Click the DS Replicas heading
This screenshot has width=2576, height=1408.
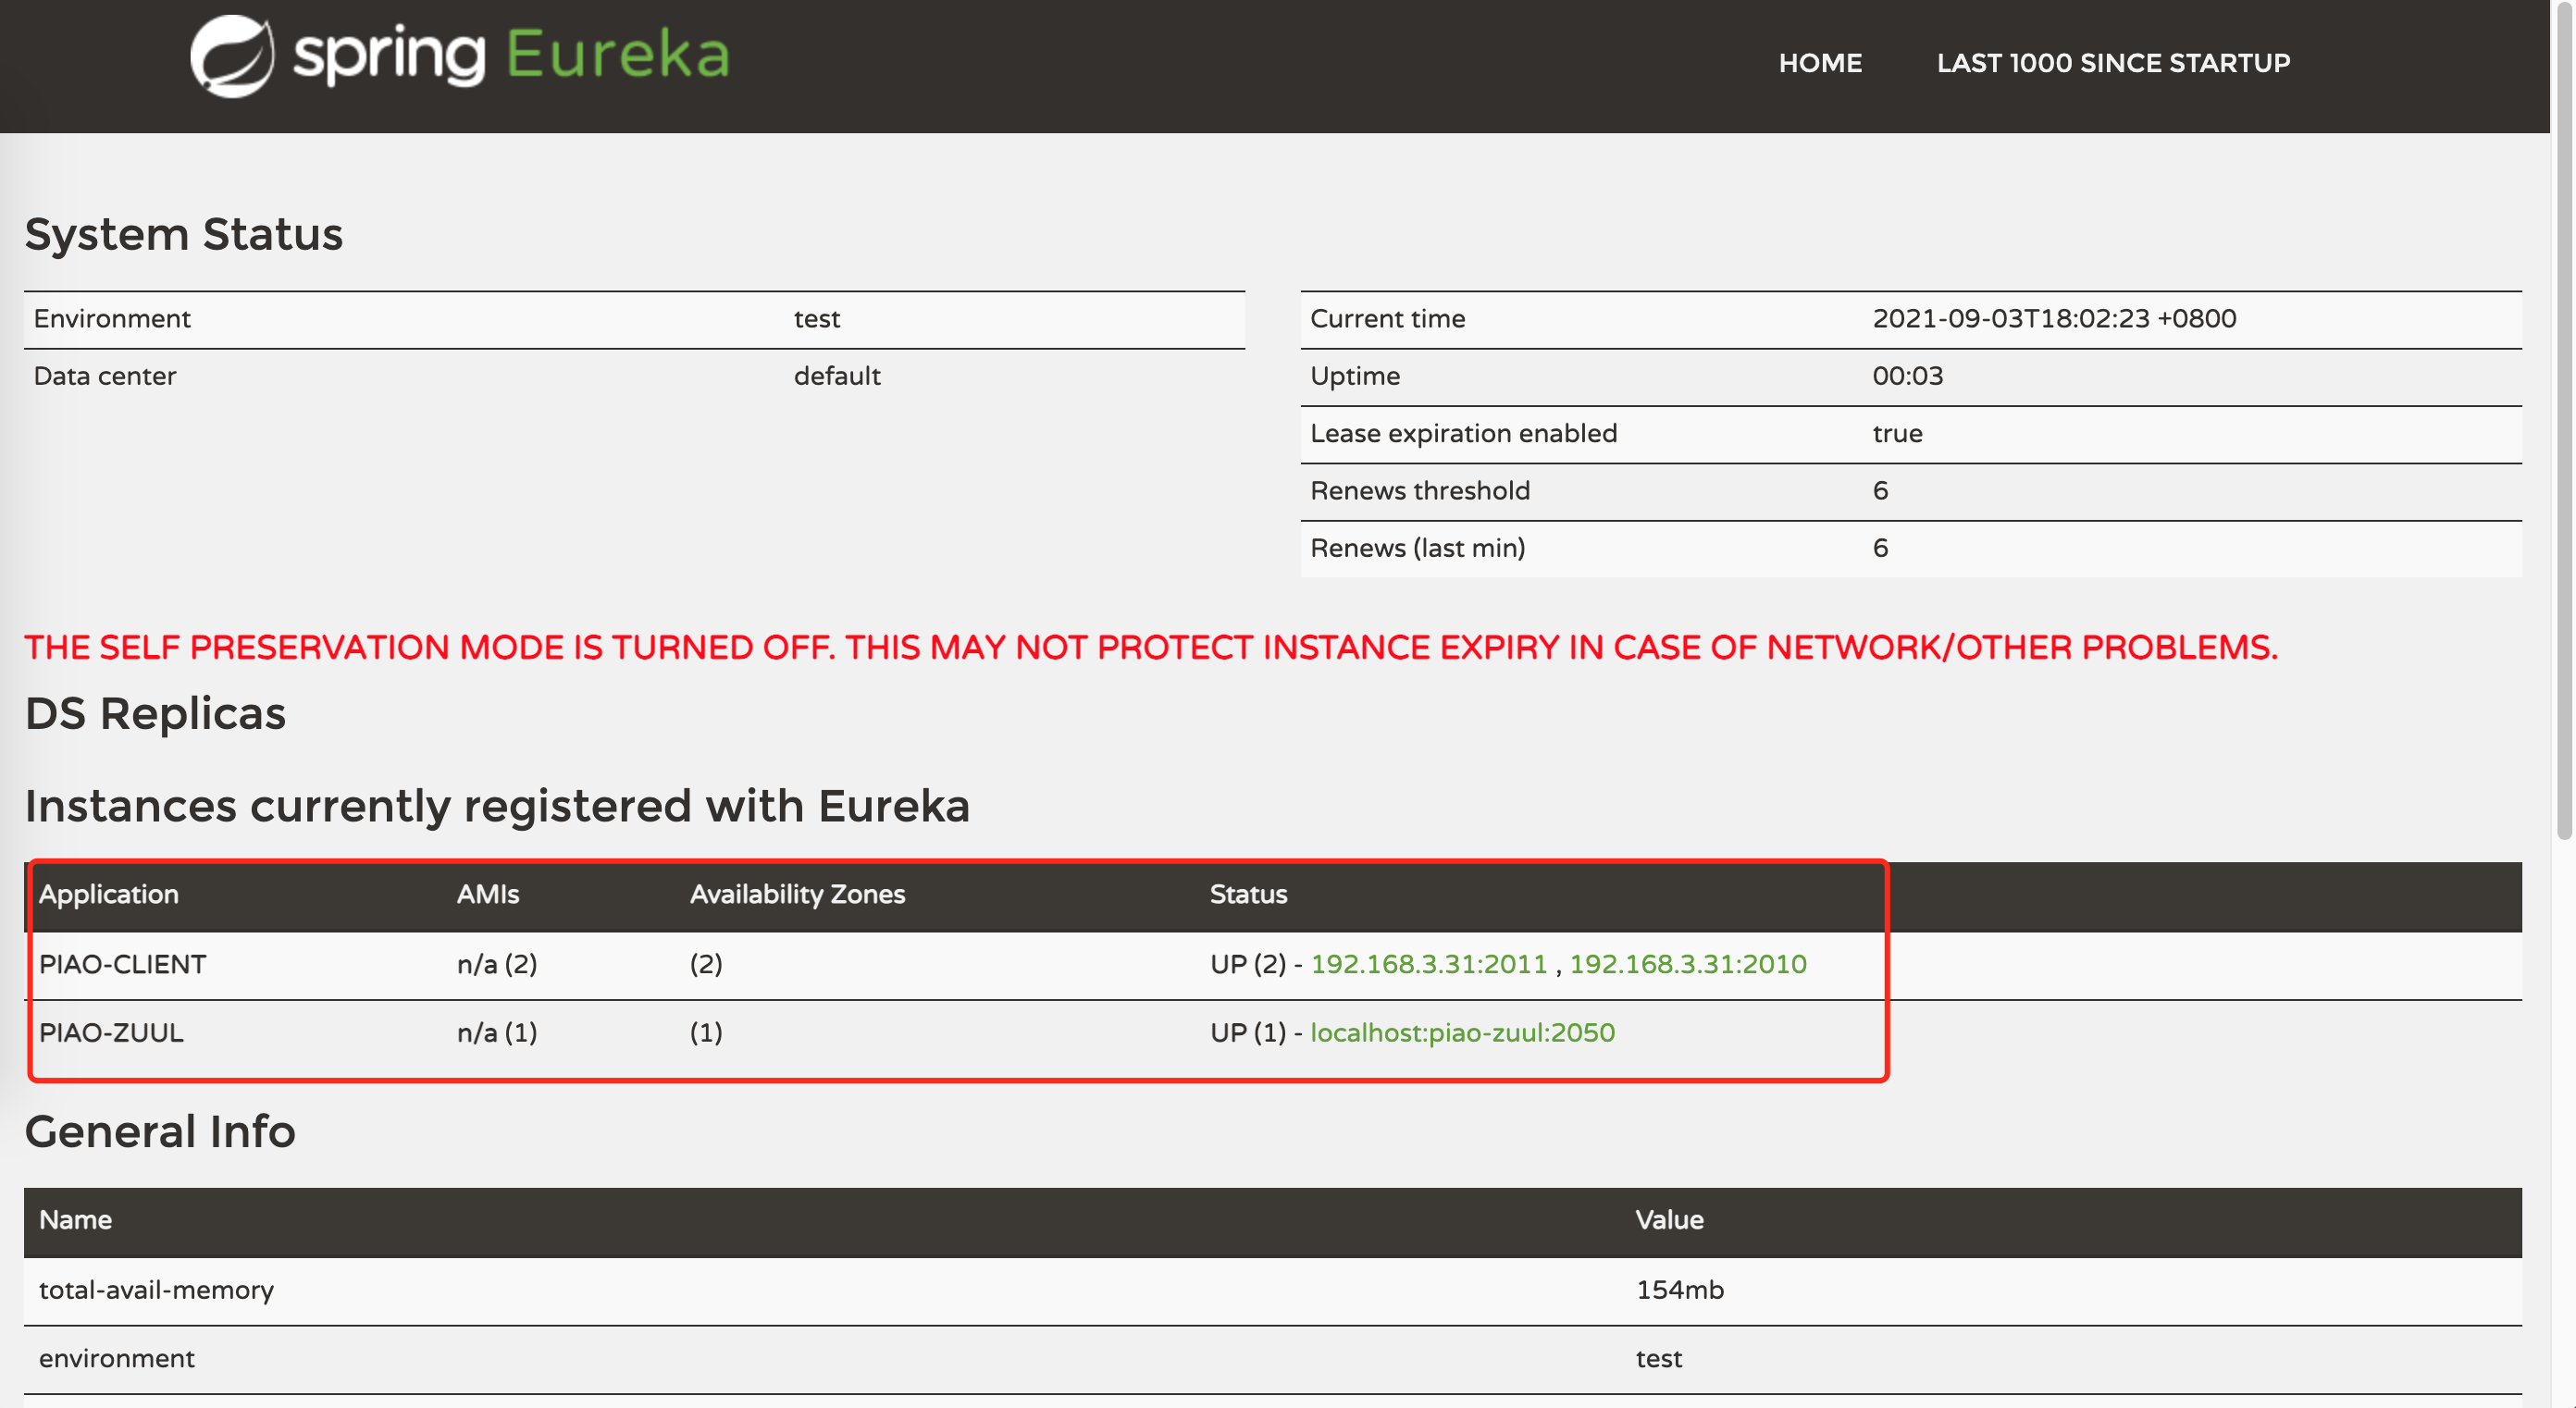155,714
